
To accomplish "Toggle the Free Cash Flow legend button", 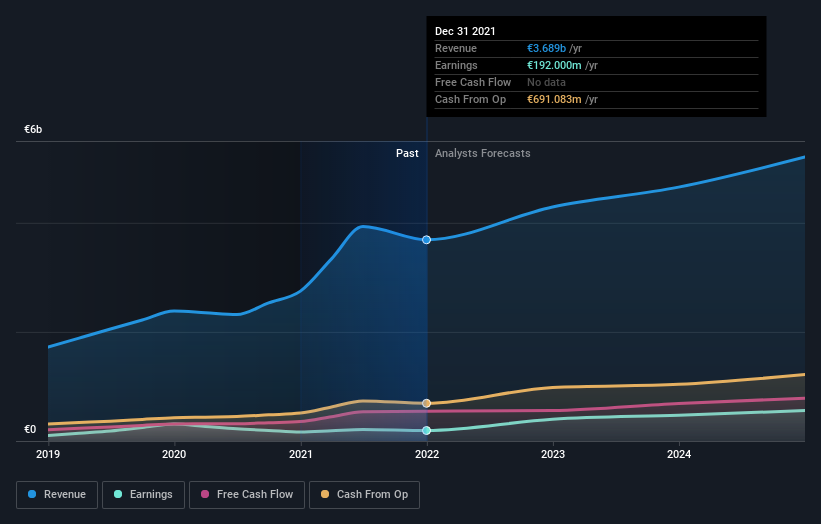I will point(247,495).
